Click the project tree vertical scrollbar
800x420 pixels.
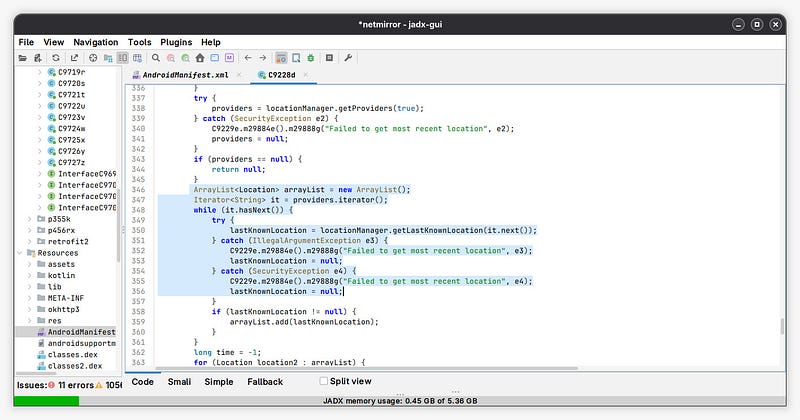click(x=119, y=225)
